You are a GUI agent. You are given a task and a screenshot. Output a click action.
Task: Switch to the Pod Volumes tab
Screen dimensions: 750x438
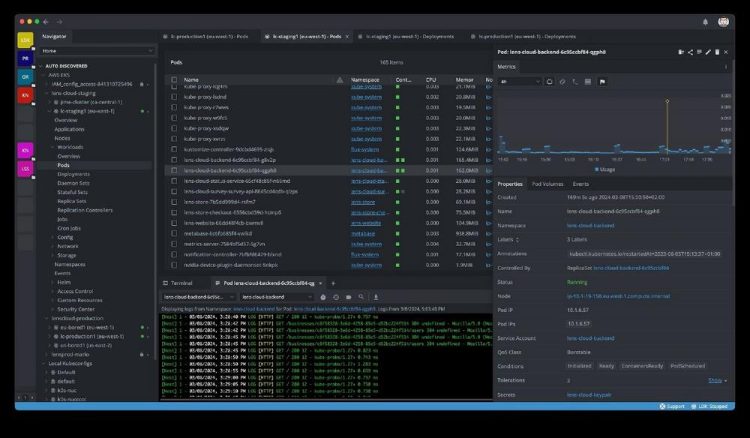click(x=548, y=184)
